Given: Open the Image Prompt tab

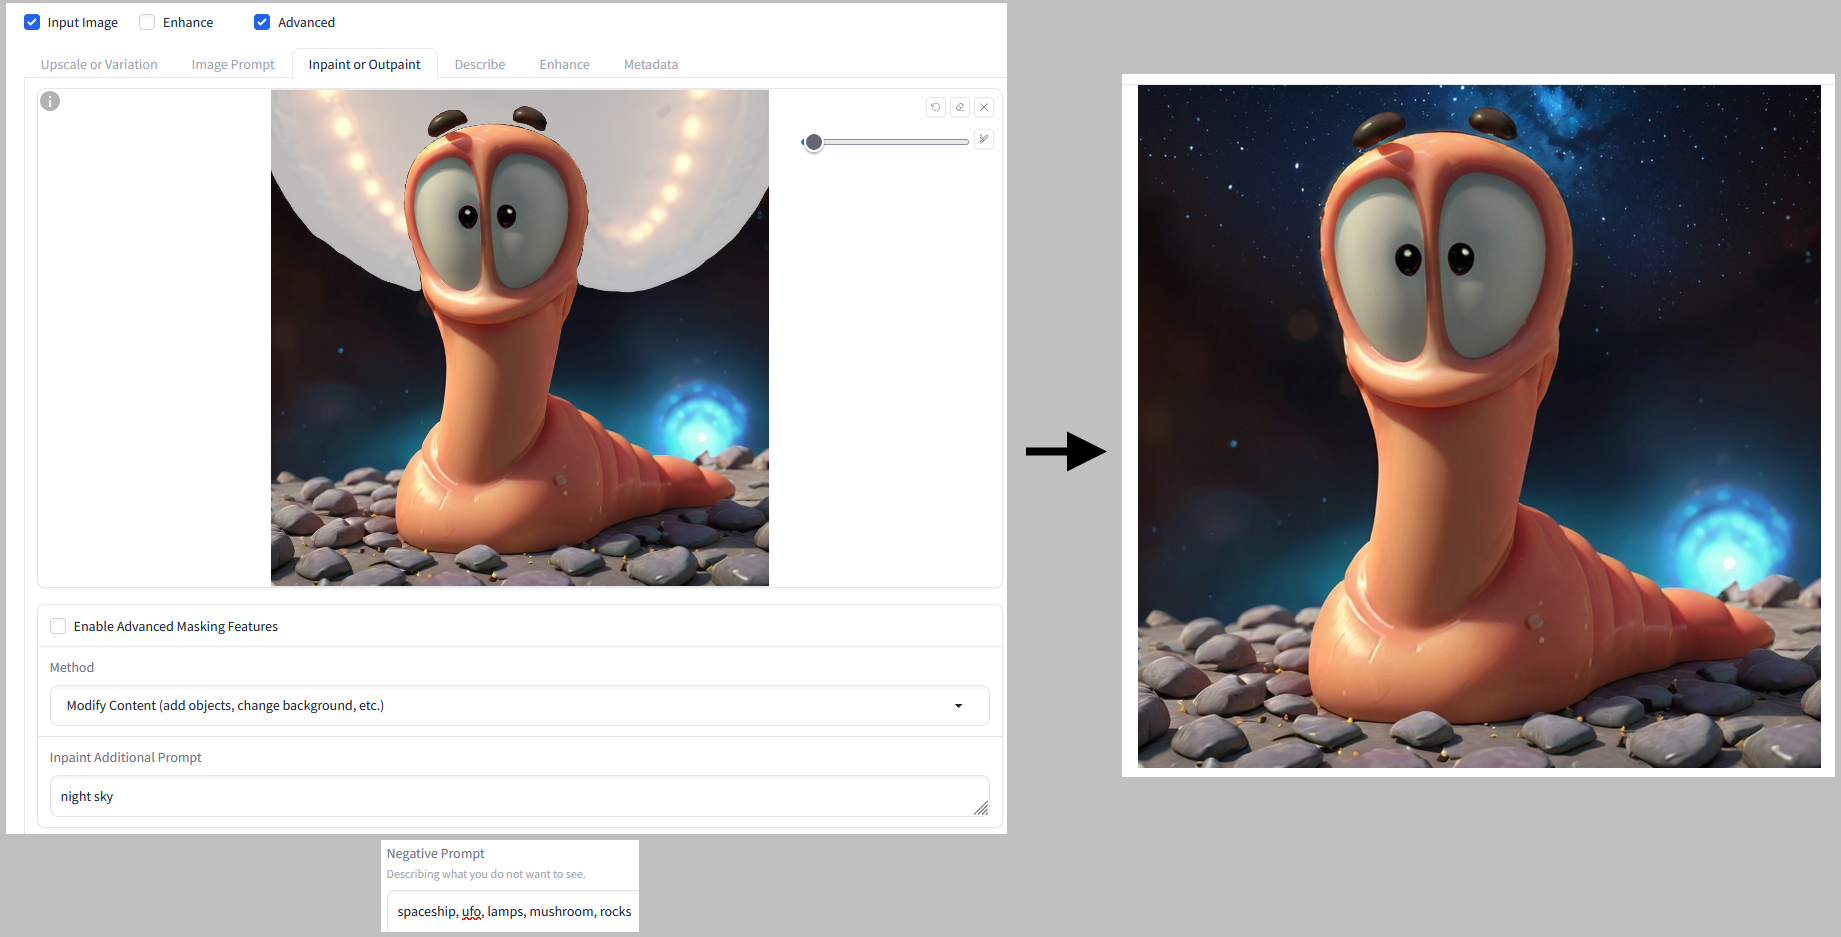Looking at the screenshot, I should 233,64.
